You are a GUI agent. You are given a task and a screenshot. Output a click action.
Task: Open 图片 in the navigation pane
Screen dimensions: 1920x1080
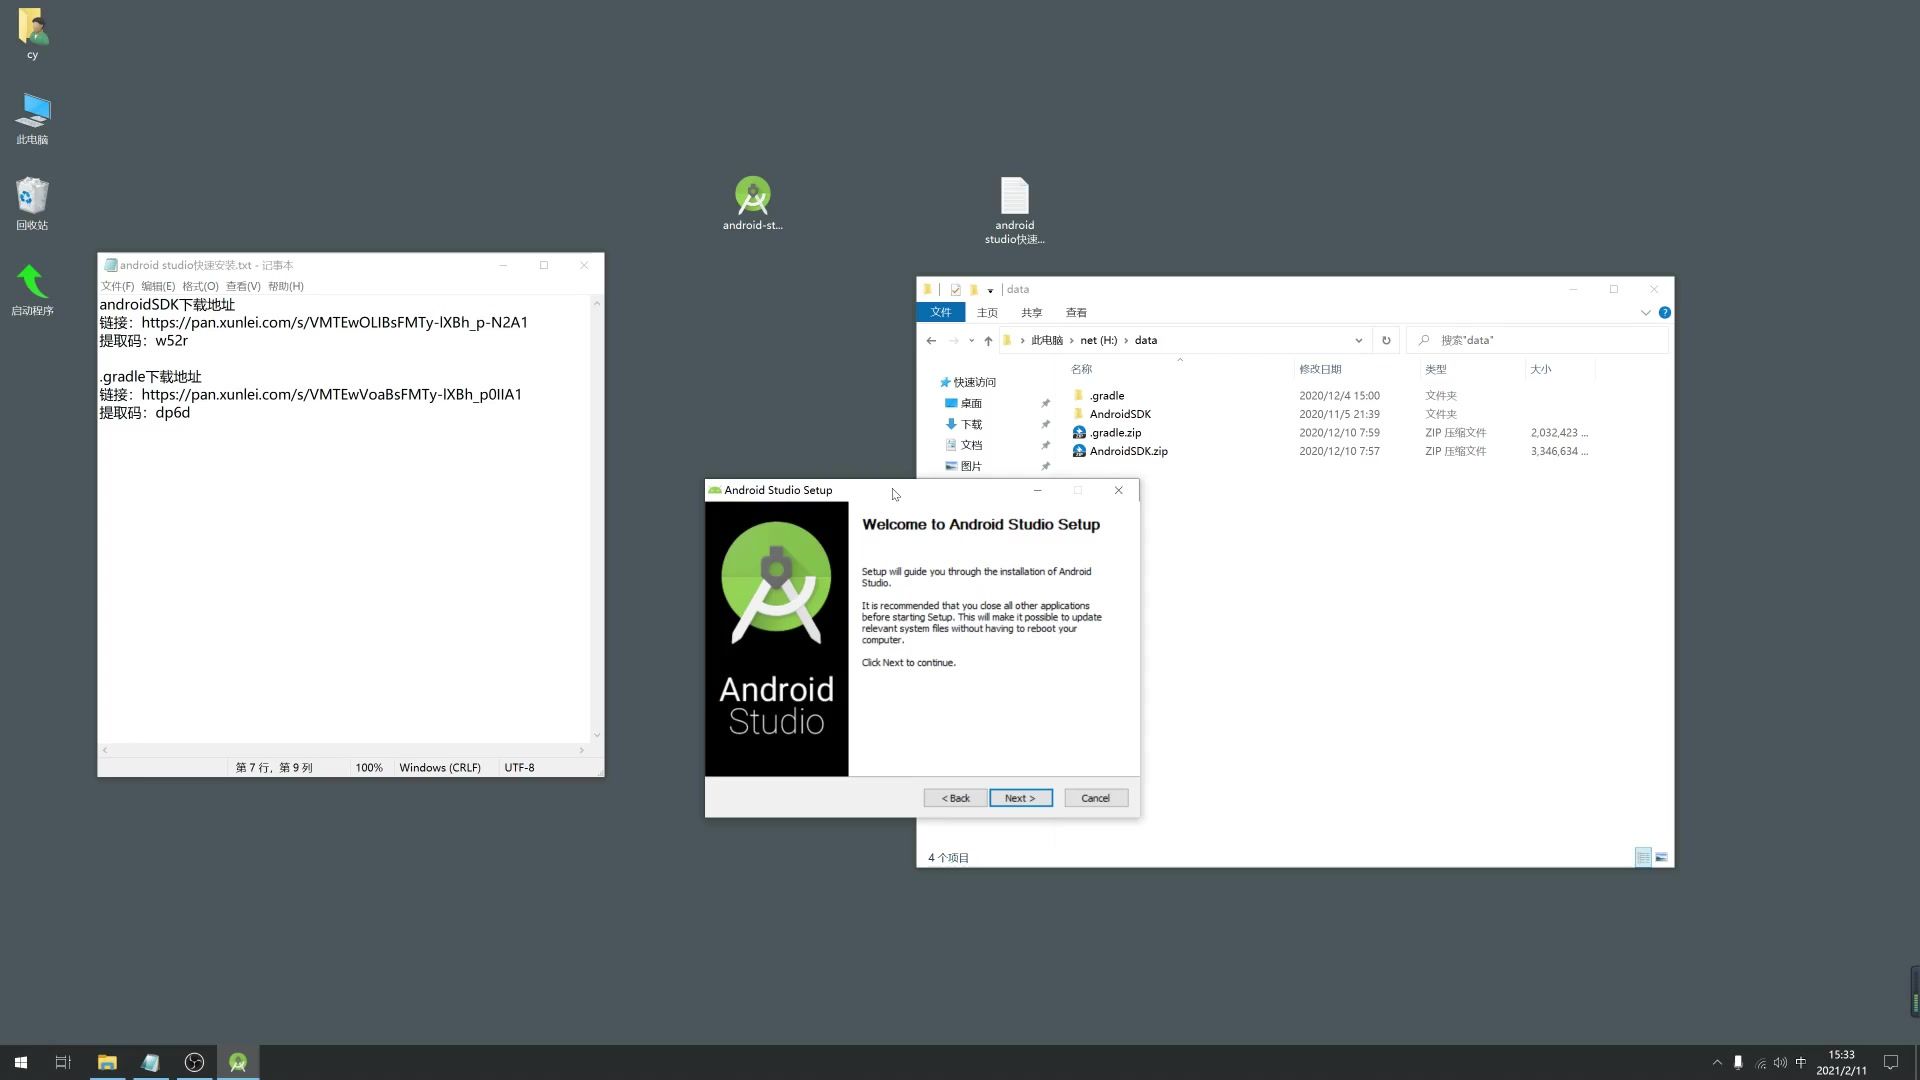[x=963, y=466]
